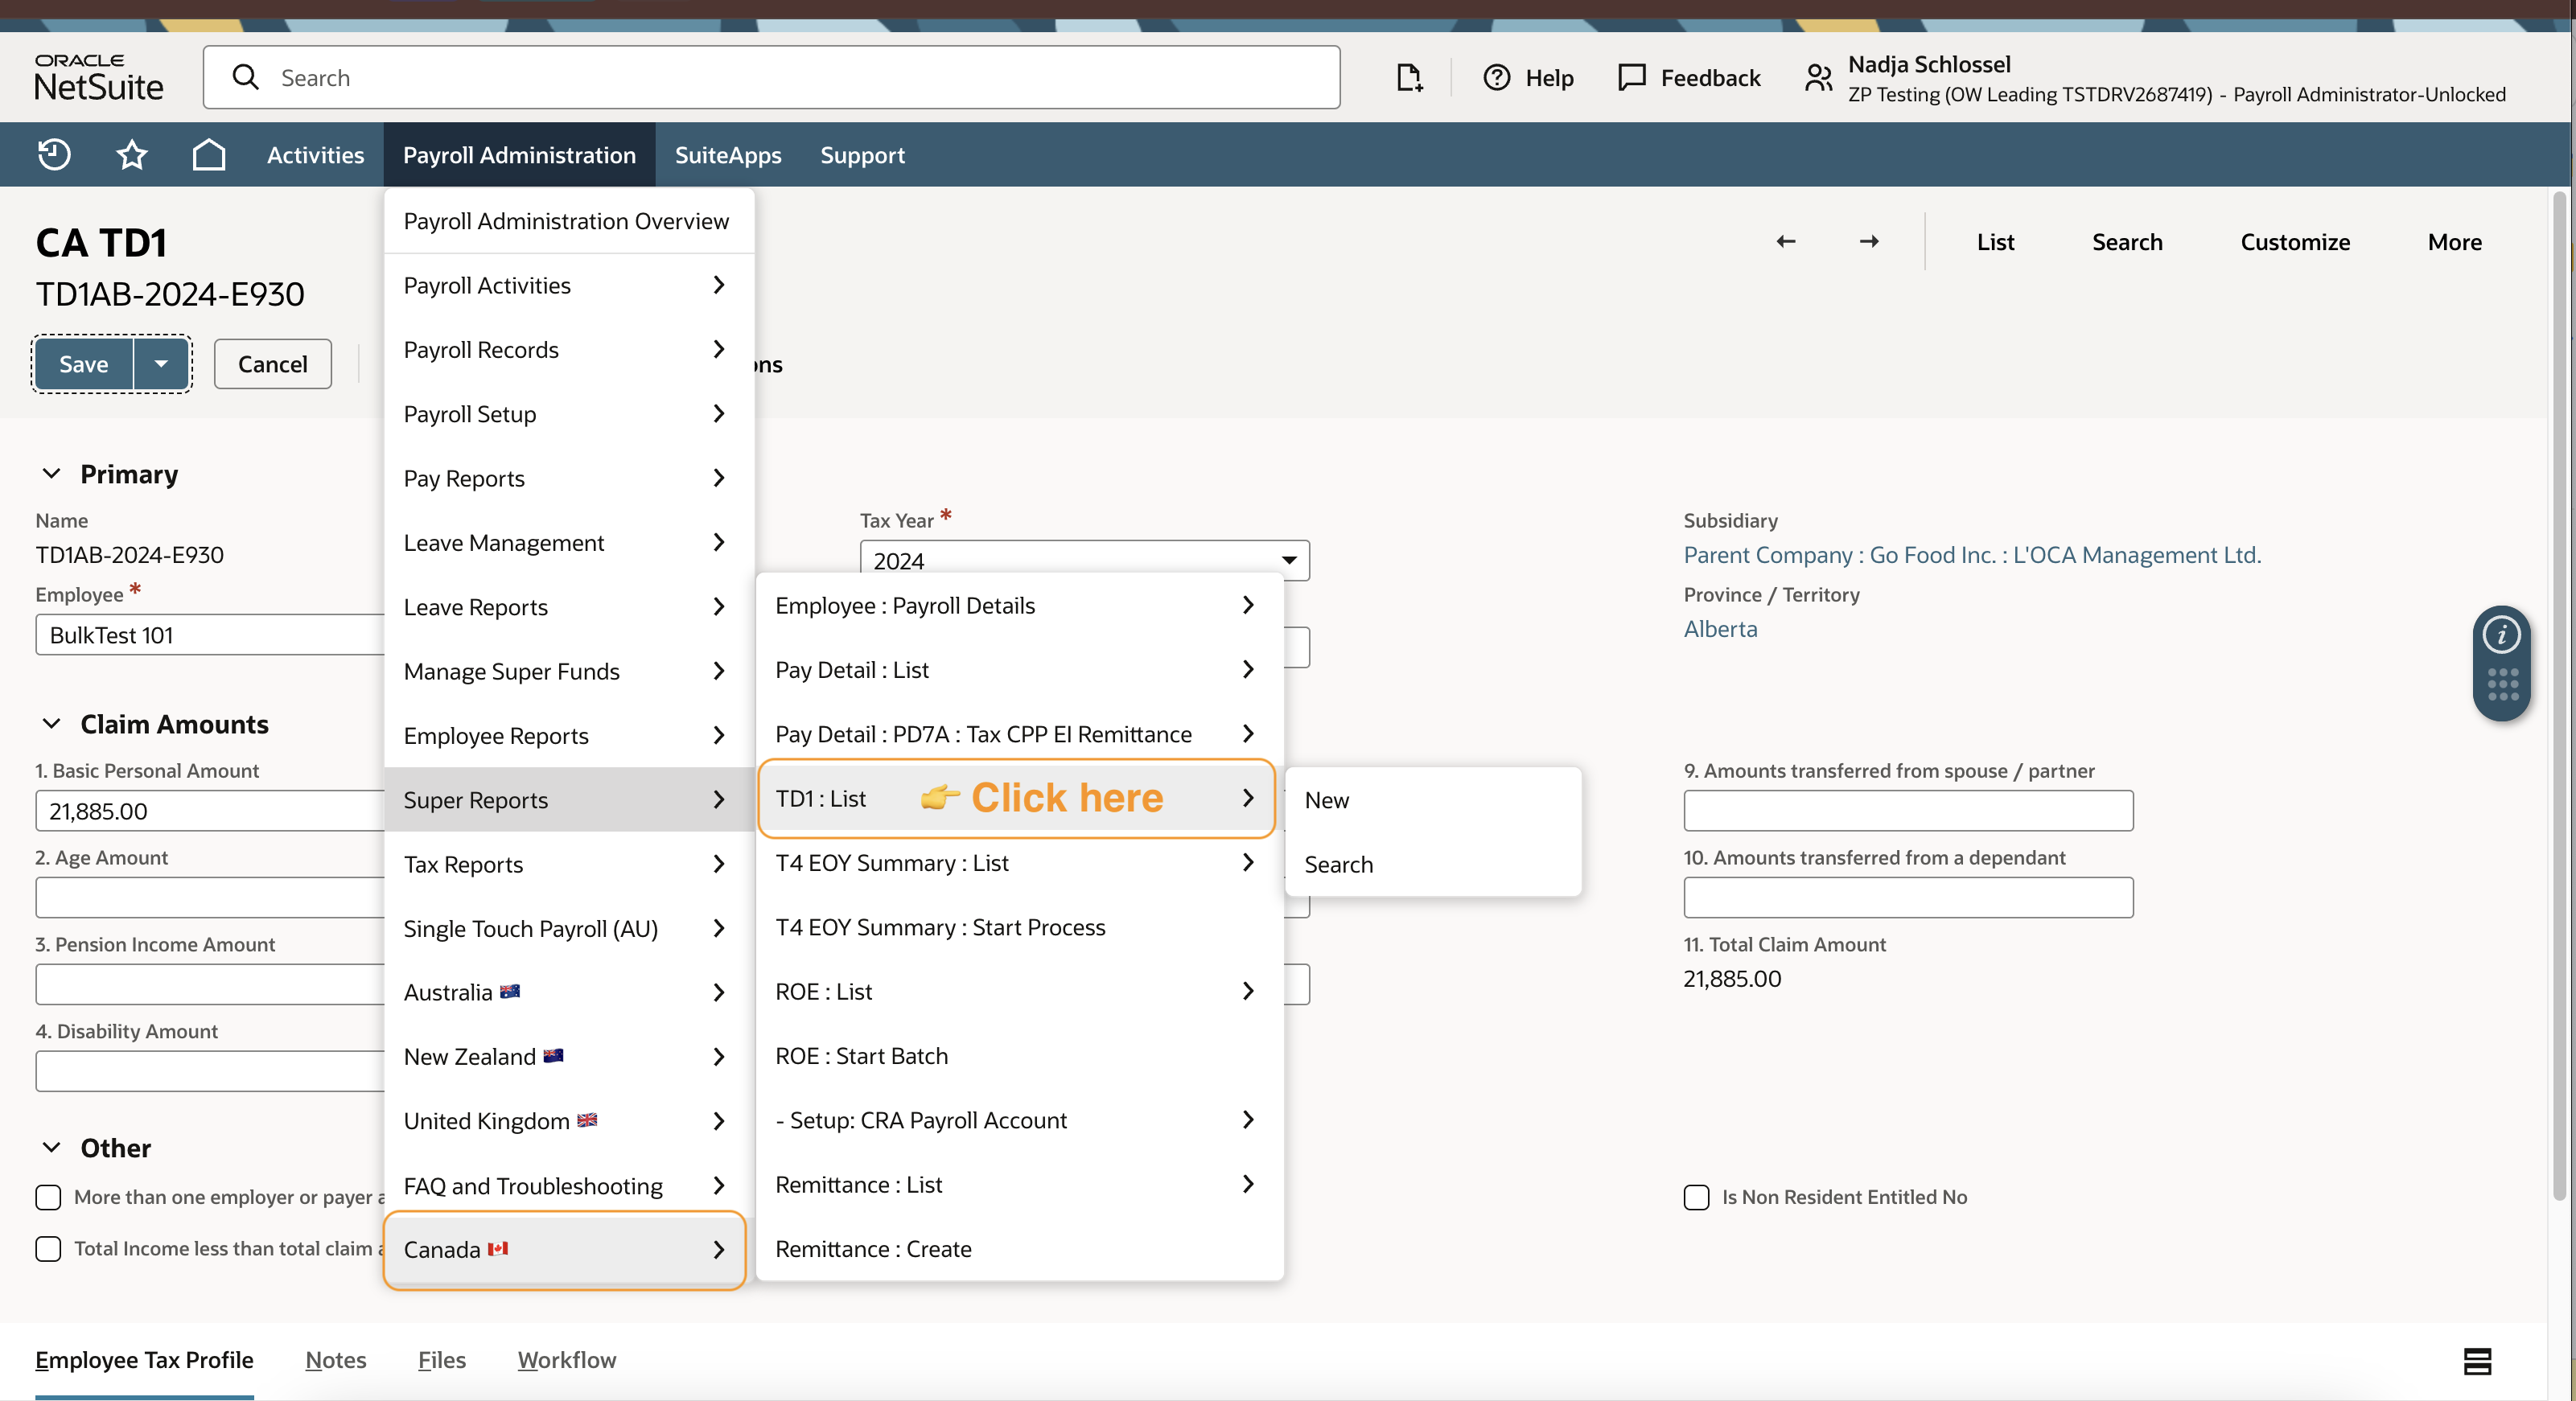Open the Recent Records history icon
The width and height of the screenshot is (2576, 1401).
point(54,155)
